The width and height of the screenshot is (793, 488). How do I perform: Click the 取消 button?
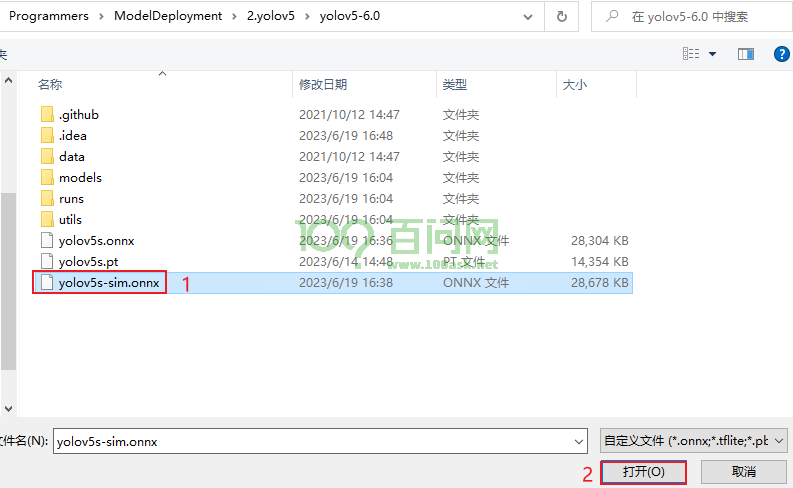coord(743,471)
